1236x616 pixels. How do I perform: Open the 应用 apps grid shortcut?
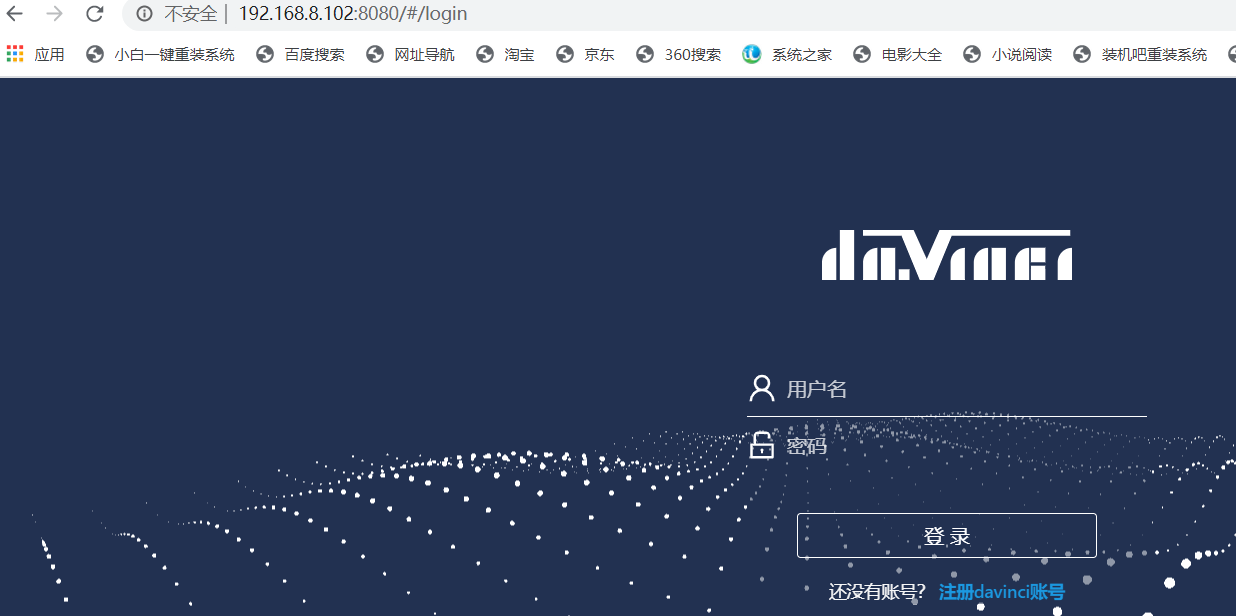[35, 54]
